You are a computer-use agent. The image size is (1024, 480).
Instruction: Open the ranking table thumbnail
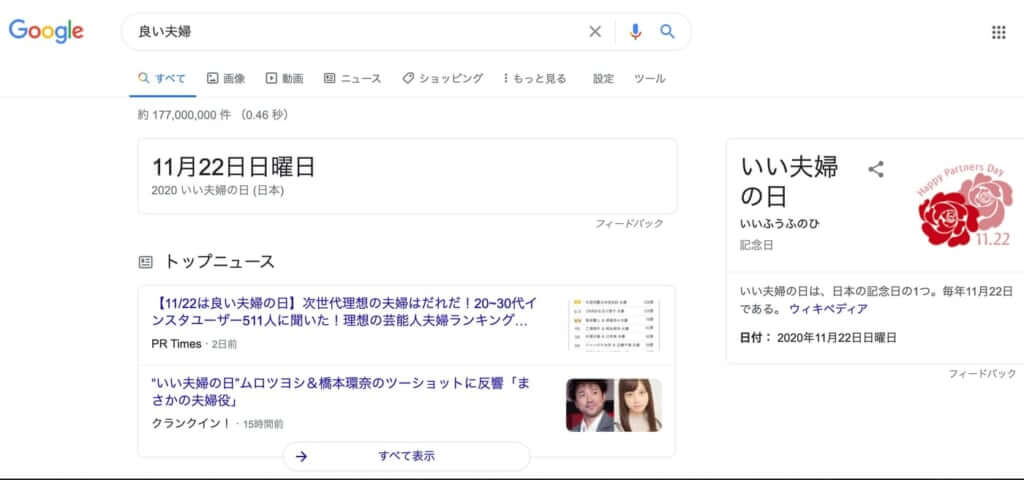coord(614,325)
